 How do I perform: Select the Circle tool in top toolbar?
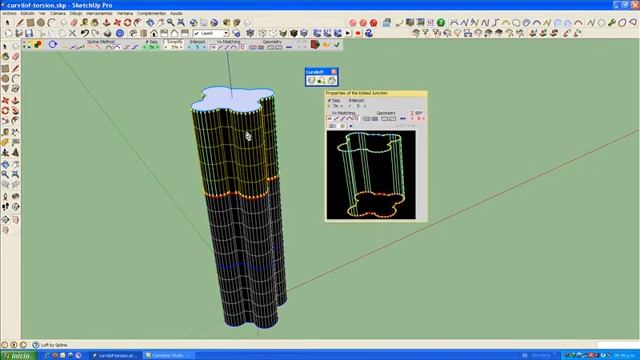click(x=40, y=22)
